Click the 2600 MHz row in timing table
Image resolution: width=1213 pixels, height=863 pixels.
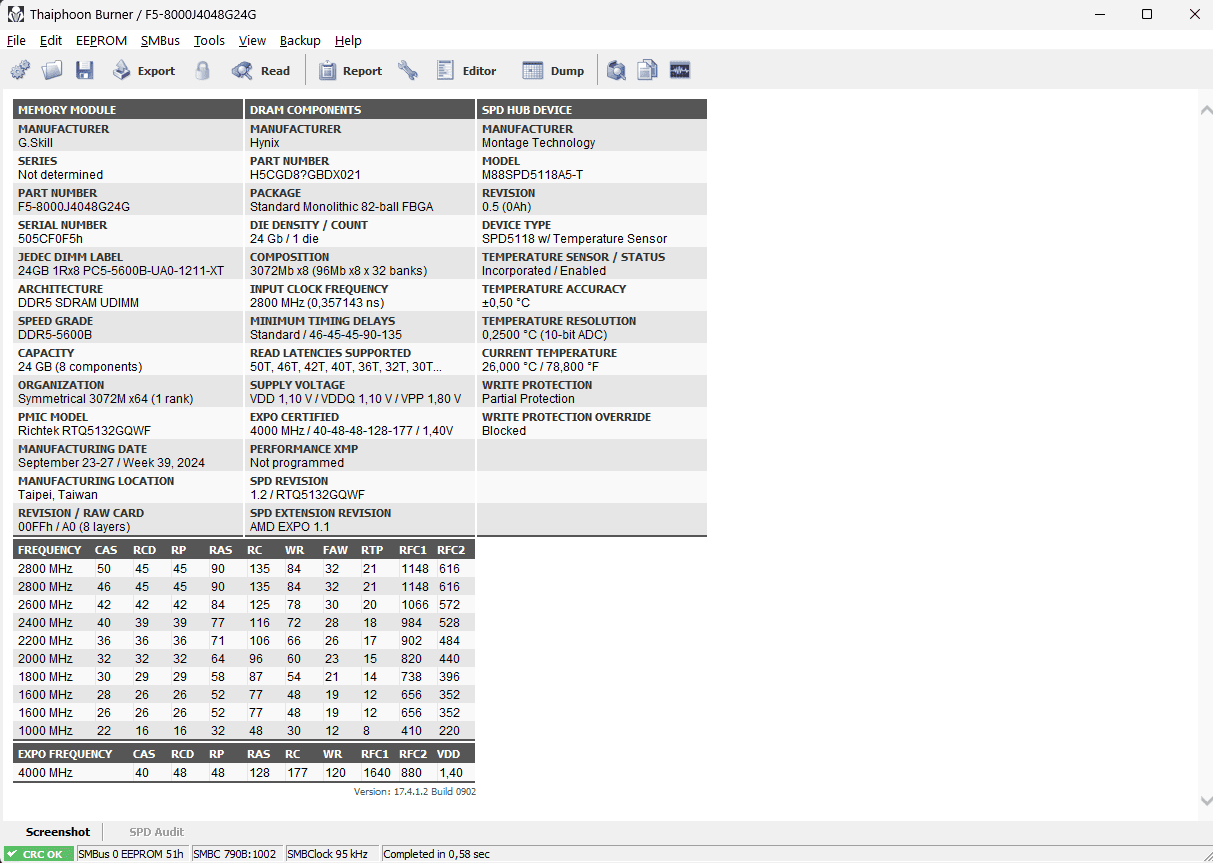[x=244, y=605]
